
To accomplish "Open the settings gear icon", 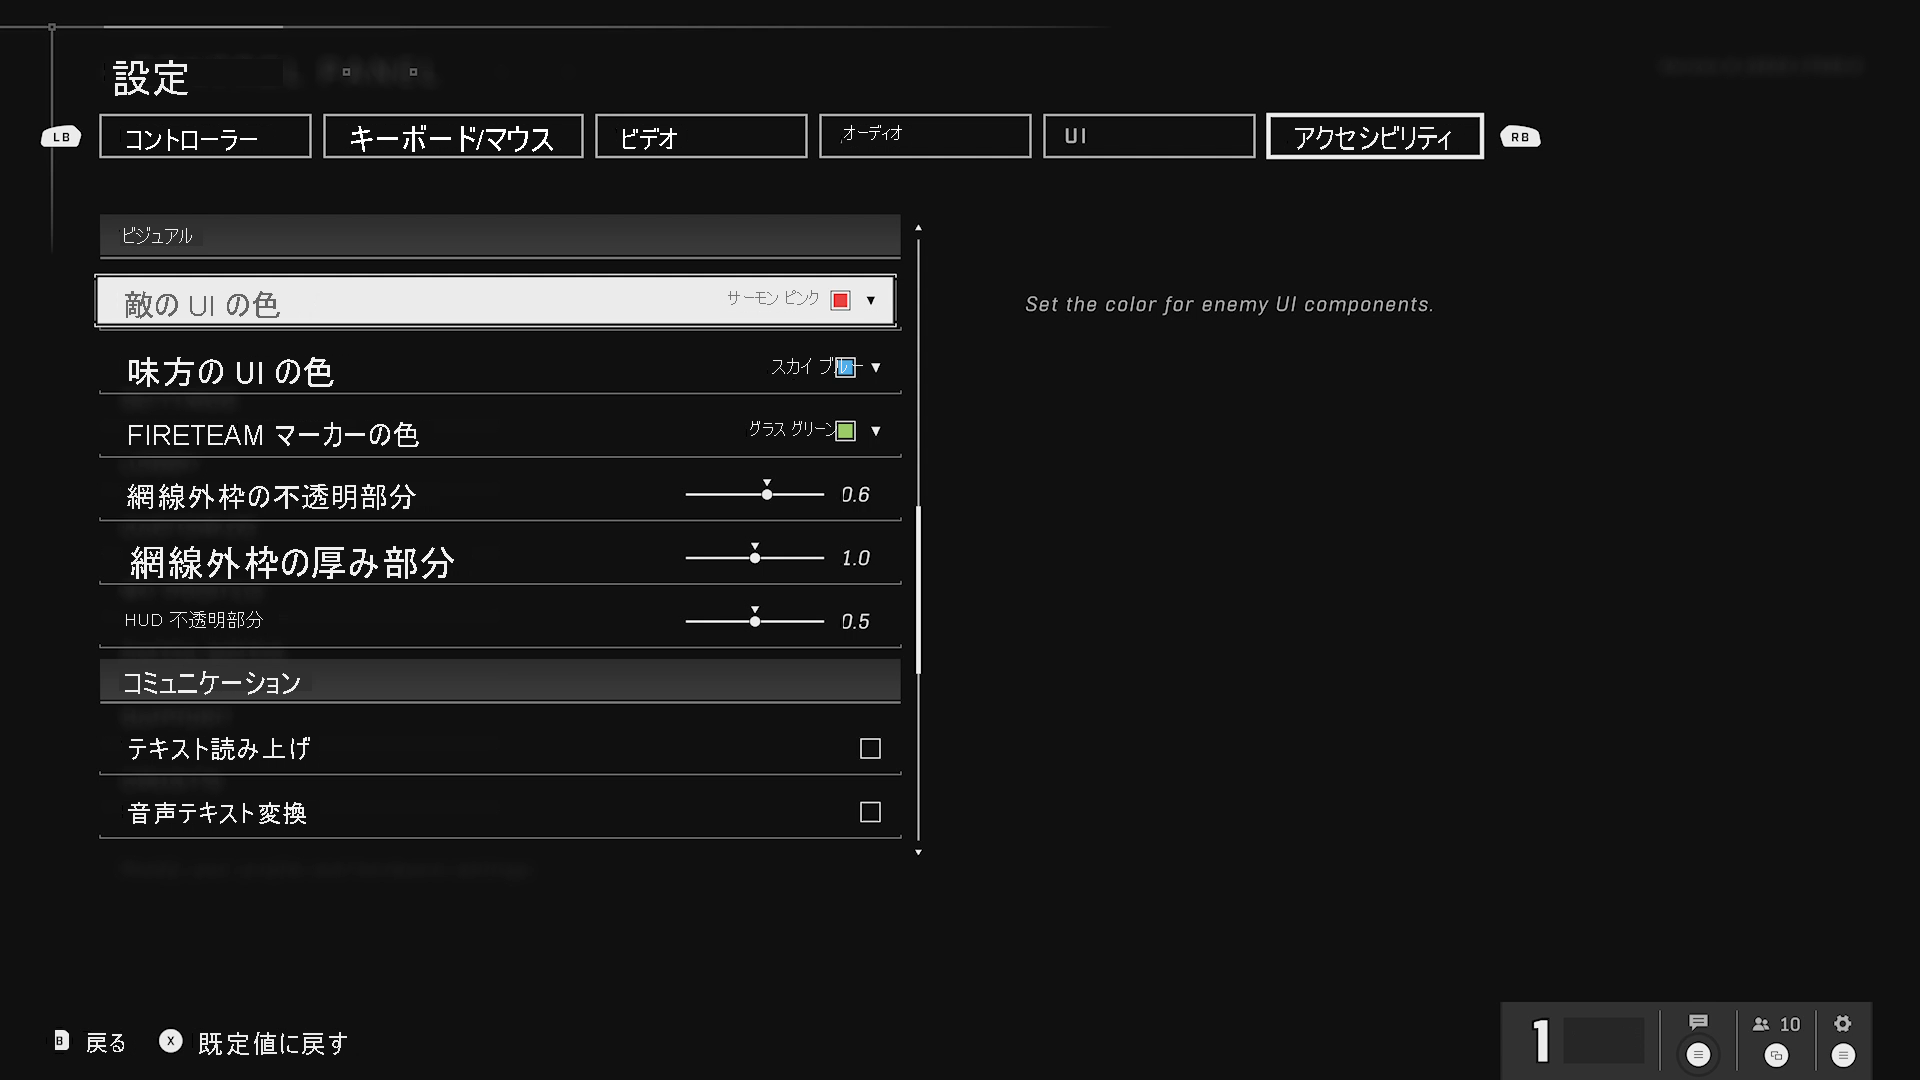I will [x=1843, y=1023].
